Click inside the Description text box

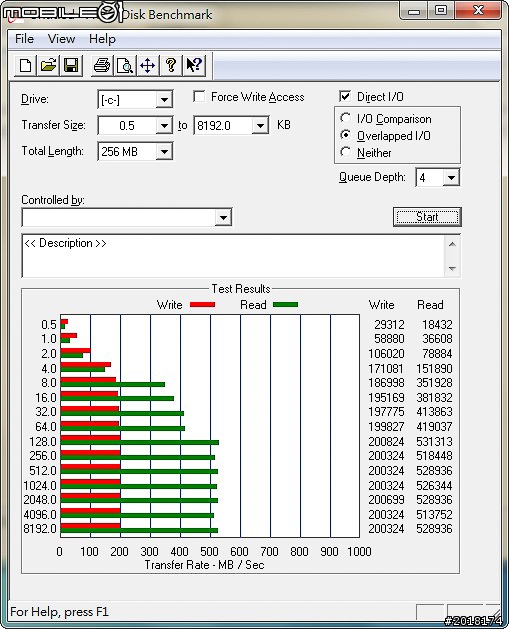(233, 256)
